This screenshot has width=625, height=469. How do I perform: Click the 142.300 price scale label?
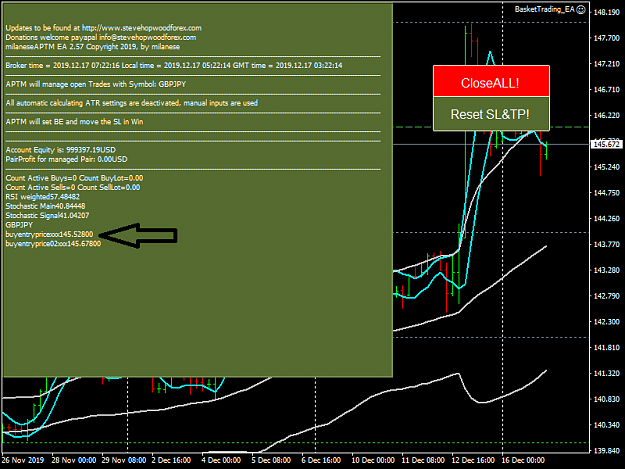pyautogui.click(x=606, y=322)
